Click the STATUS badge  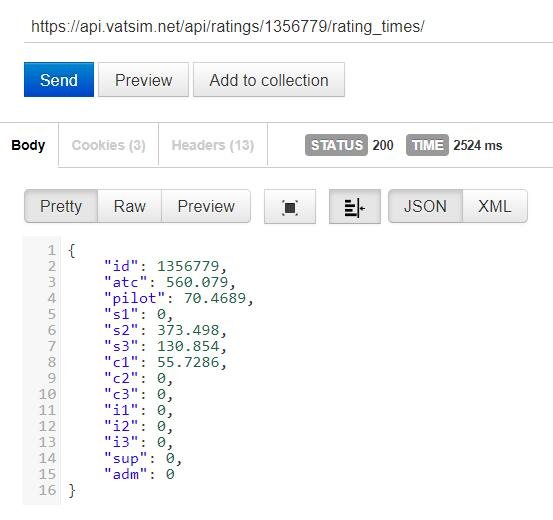(336, 145)
